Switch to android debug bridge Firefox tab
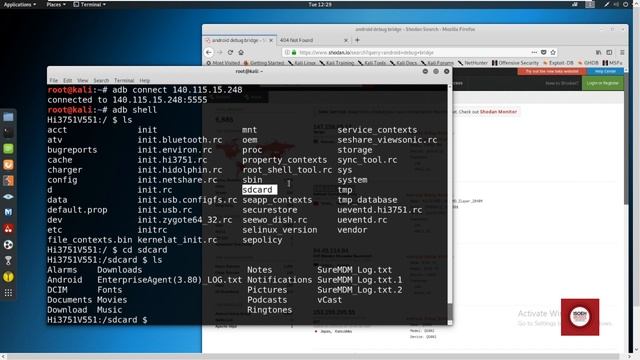The height and width of the screenshot is (360, 640). [239, 40]
